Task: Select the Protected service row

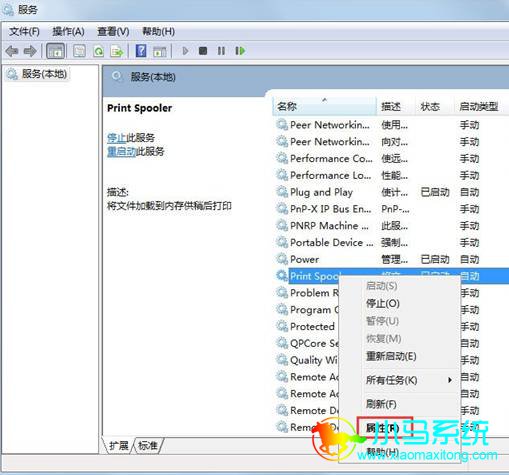Action: 312,326
